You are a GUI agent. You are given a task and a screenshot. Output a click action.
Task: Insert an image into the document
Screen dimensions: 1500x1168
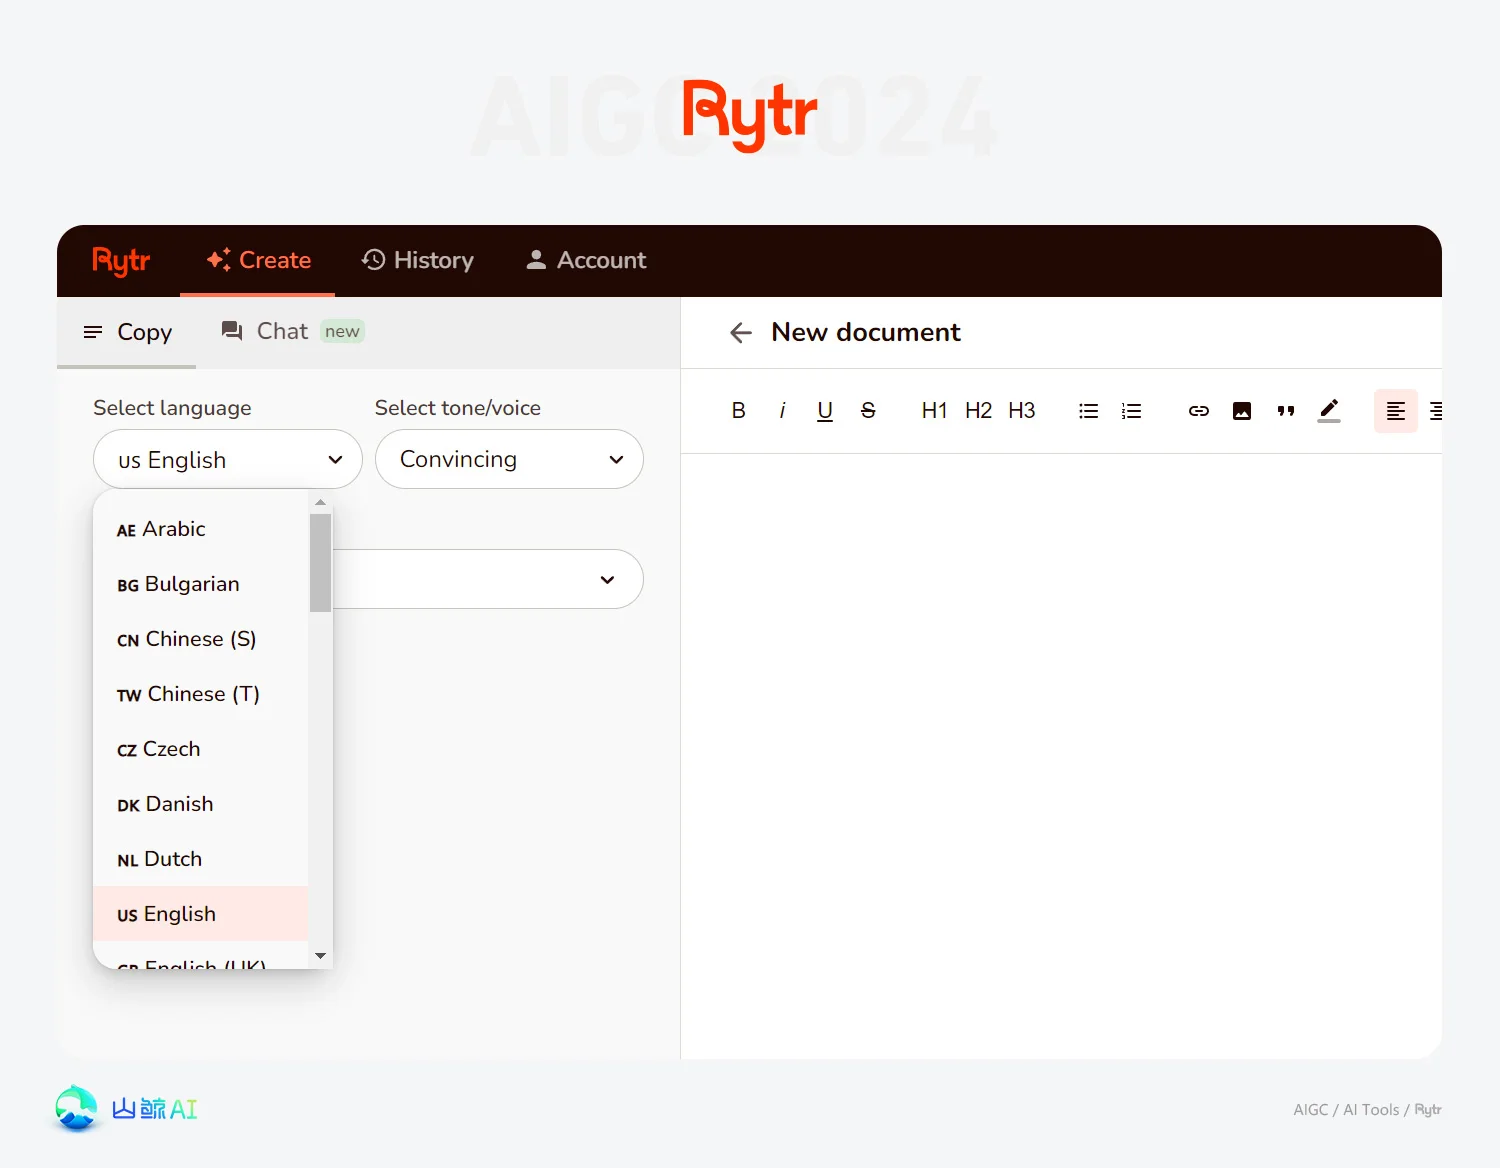(1242, 411)
